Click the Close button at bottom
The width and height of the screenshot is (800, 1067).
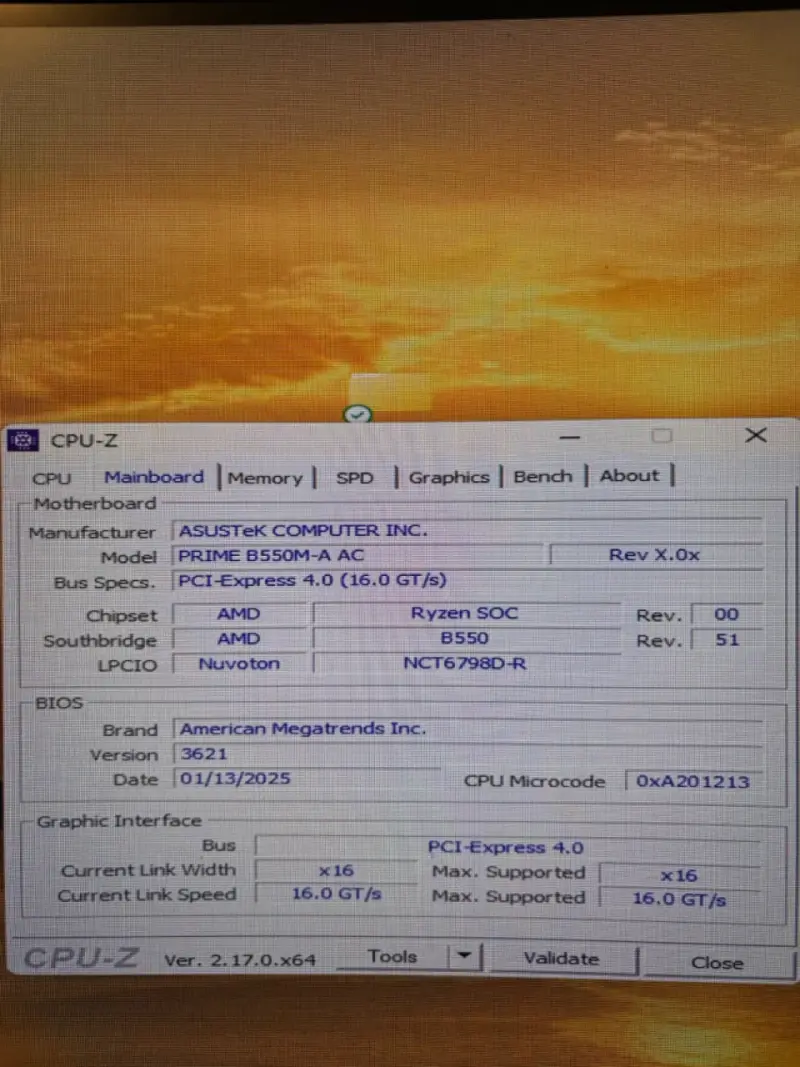717,962
